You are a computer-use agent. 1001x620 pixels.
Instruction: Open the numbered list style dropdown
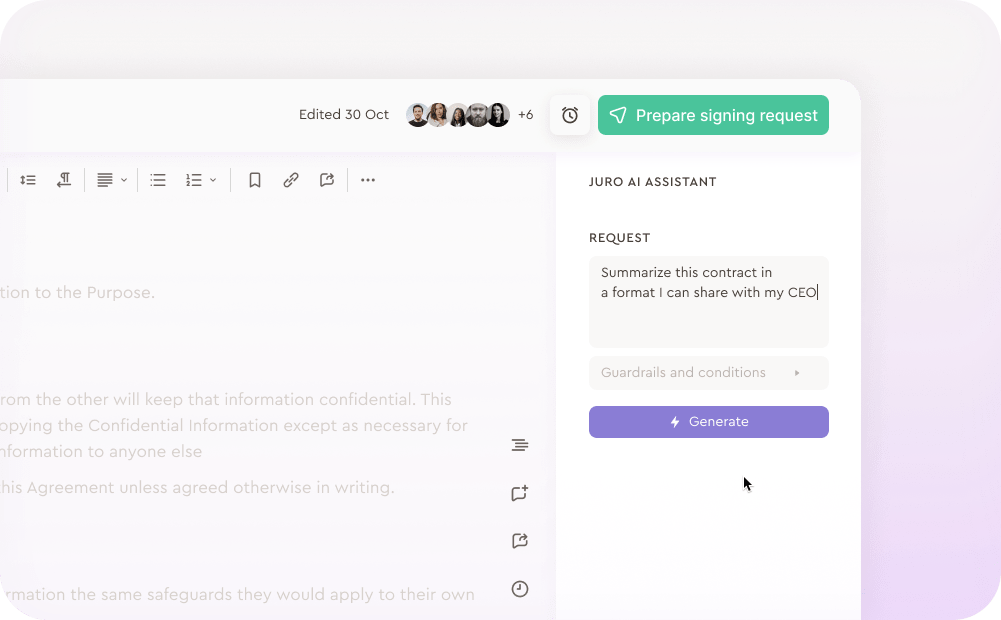(200, 180)
